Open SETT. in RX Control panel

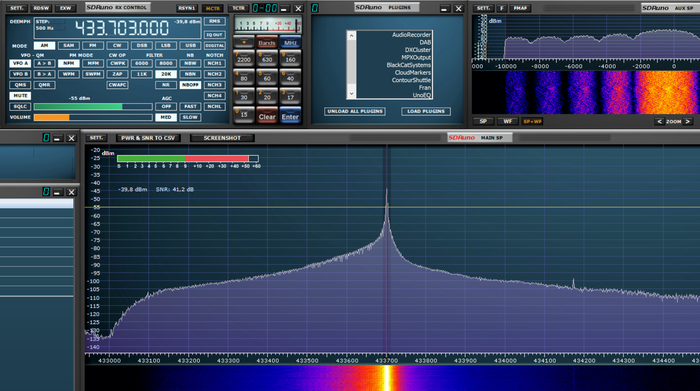(17, 8)
